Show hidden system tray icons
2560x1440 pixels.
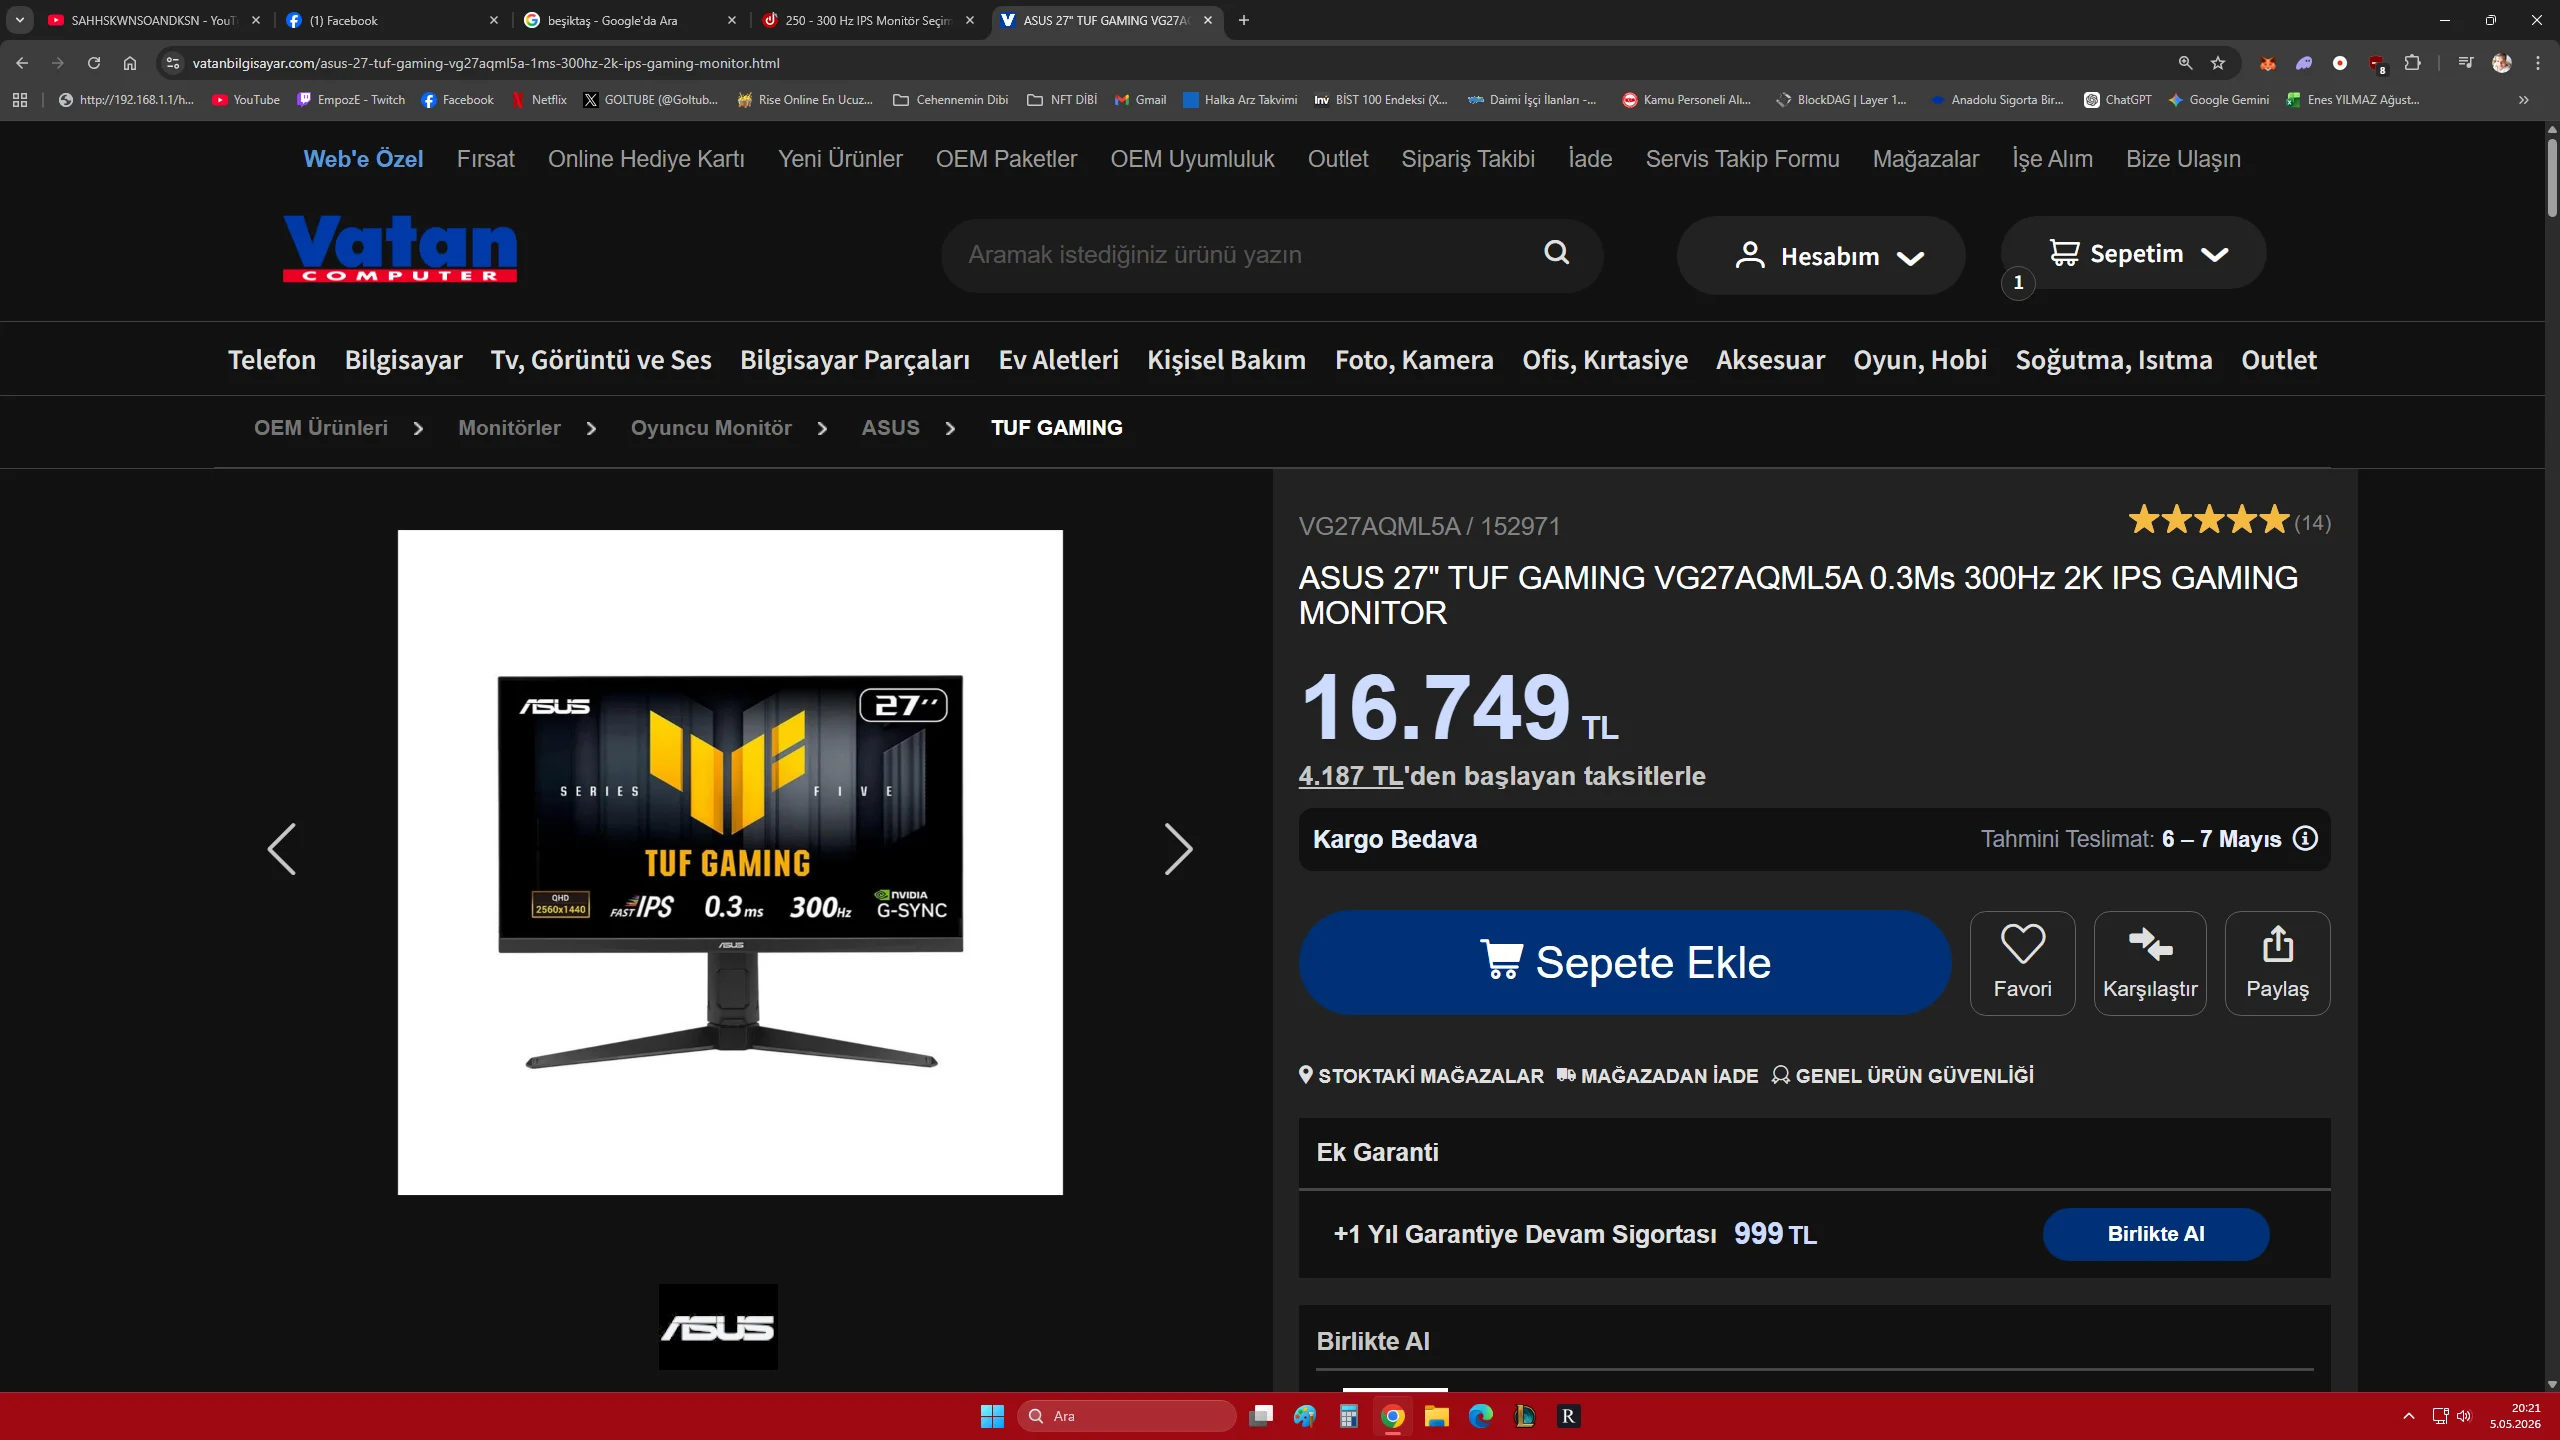(2409, 1416)
